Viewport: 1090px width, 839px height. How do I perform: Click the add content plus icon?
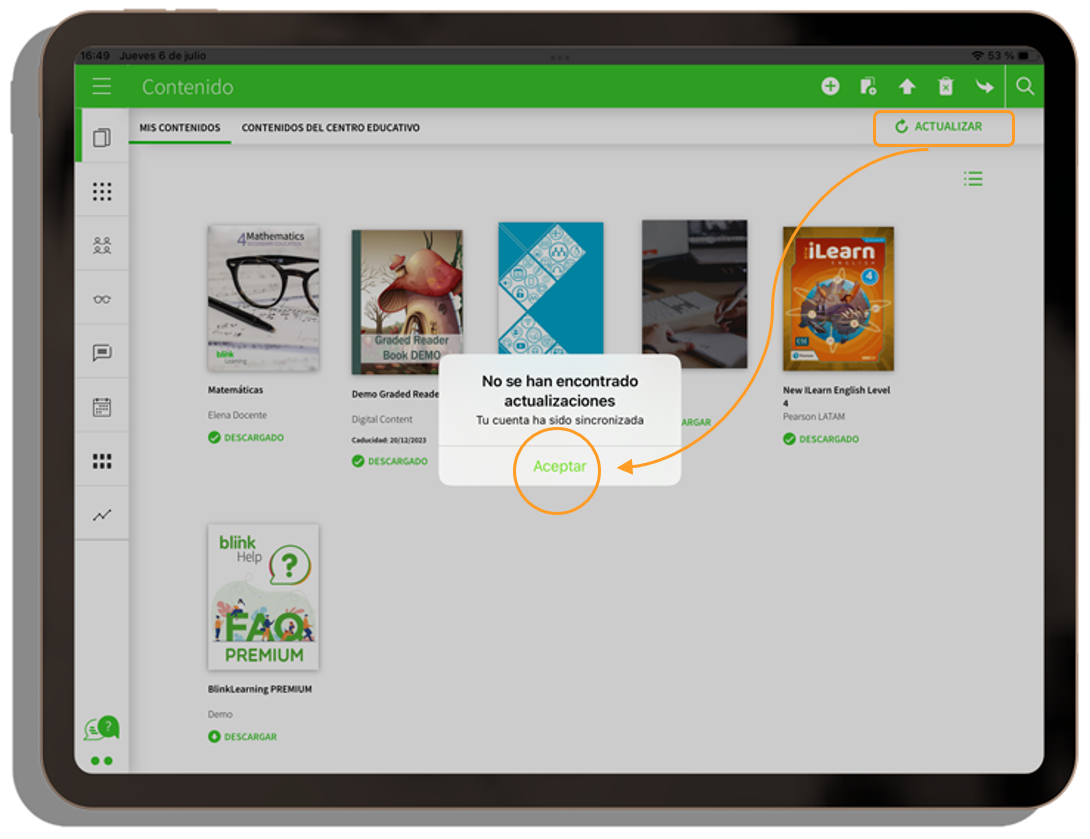(x=830, y=87)
